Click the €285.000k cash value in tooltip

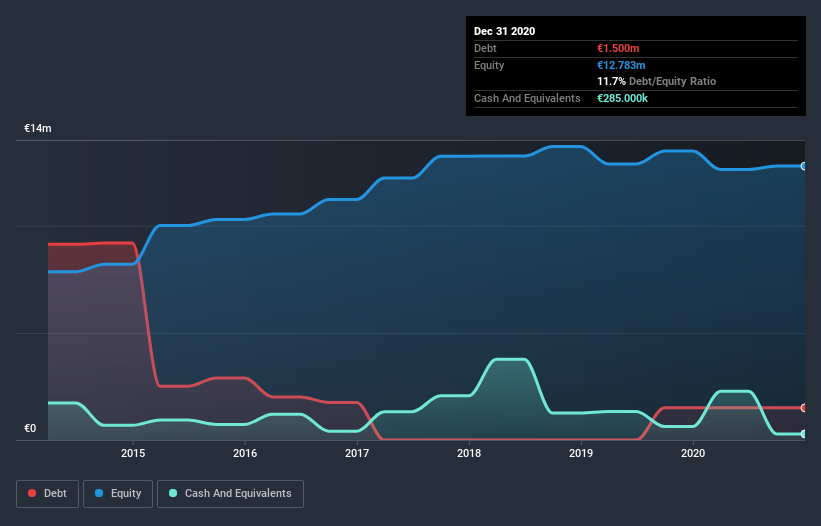(623, 98)
